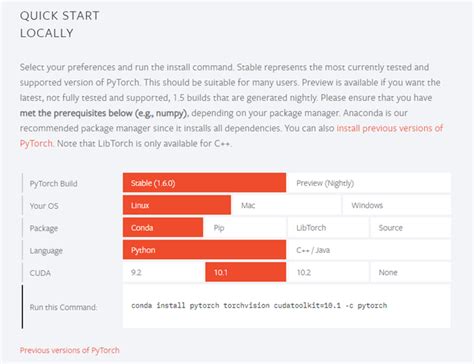Select Python as the language

(x=204, y=250)
